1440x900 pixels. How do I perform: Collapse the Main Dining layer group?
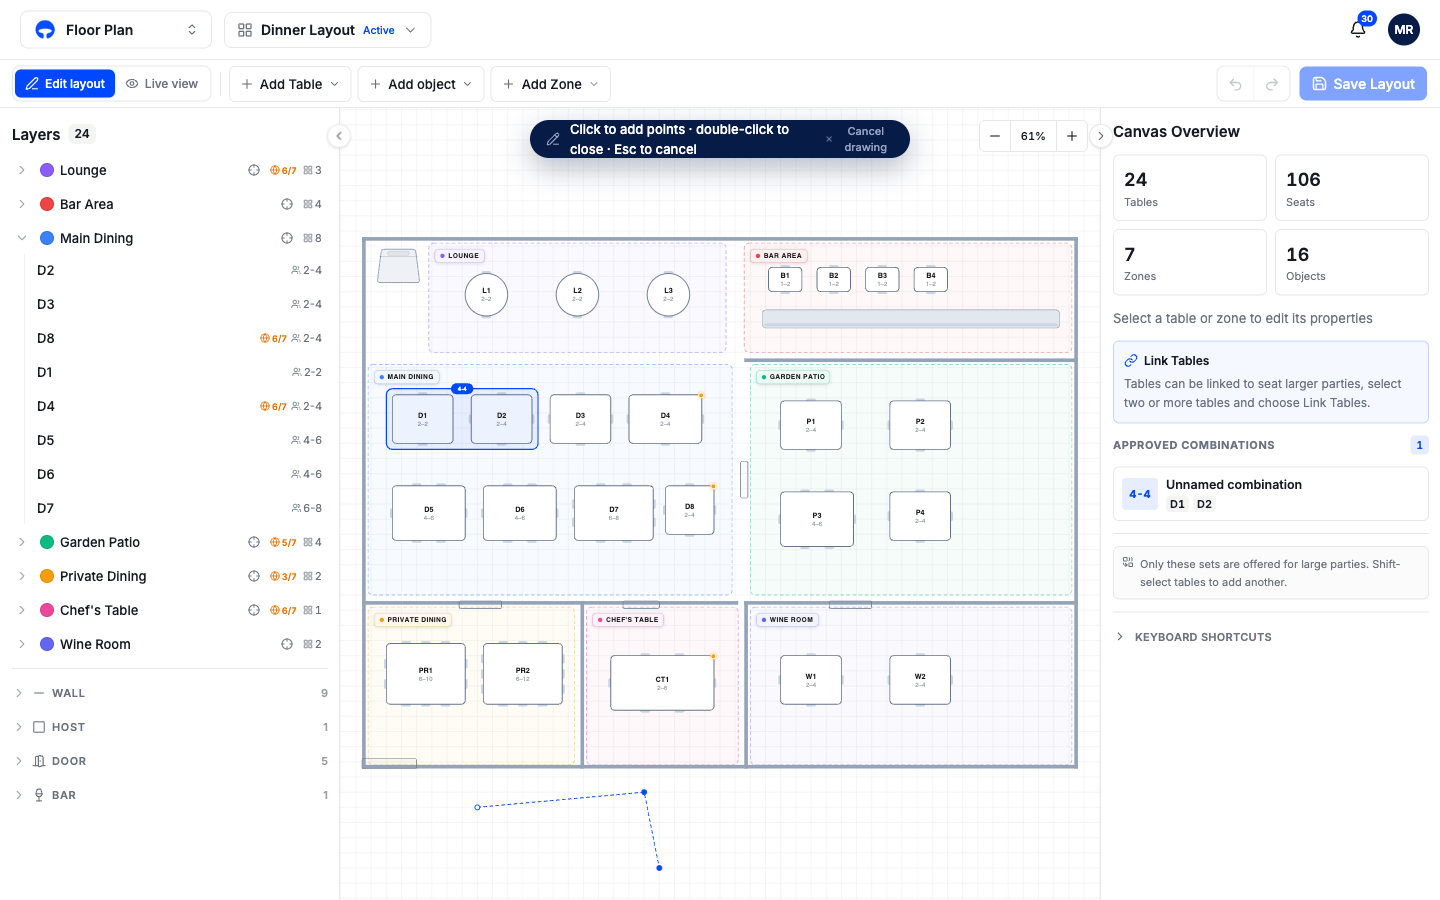coord(22,238)
